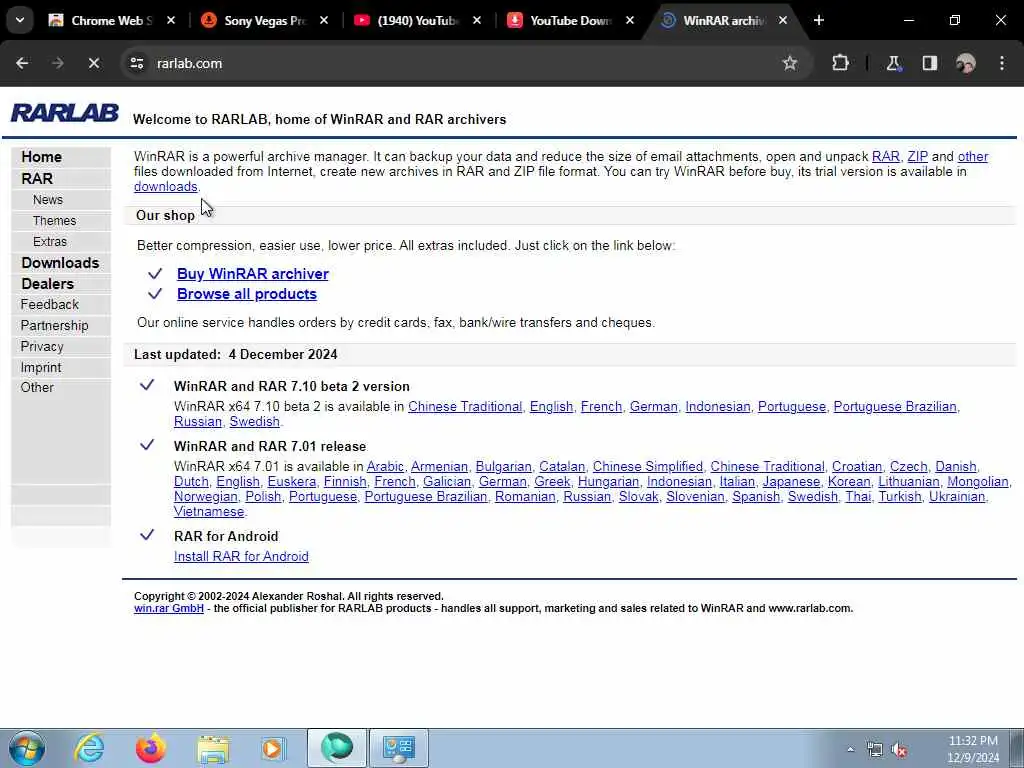View site information icon in address bar
1024x768 pixels.
[x=136, y=63]
